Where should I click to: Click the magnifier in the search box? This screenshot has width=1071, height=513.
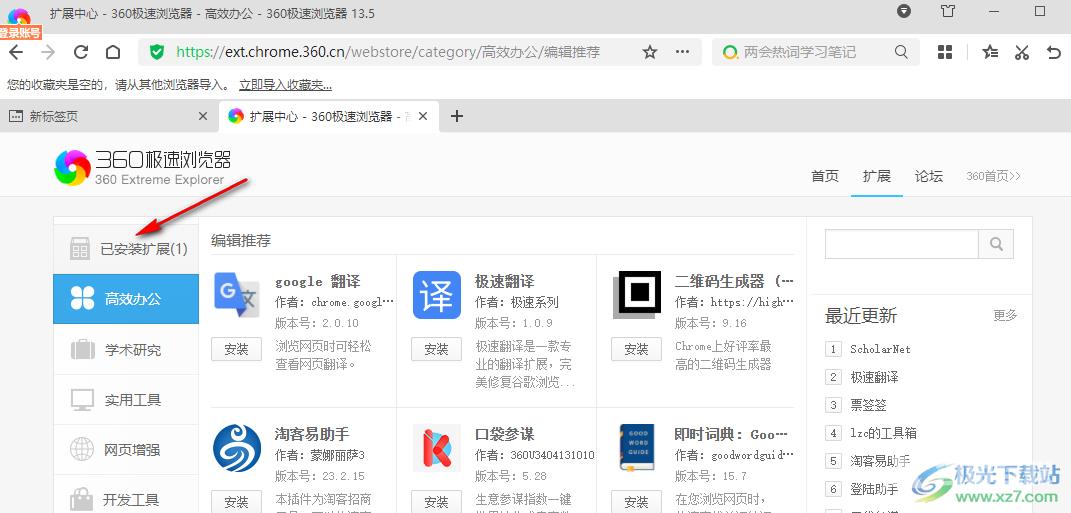point(902,52)
